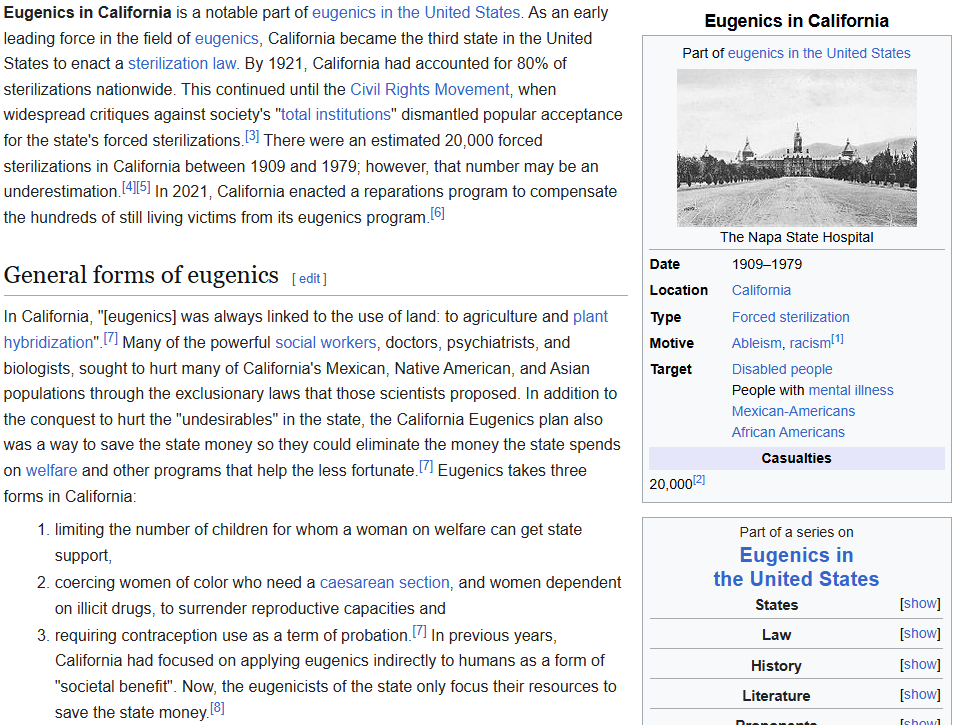Click the total institutions link
The image size is (956, 725).
tap(335, 115)
